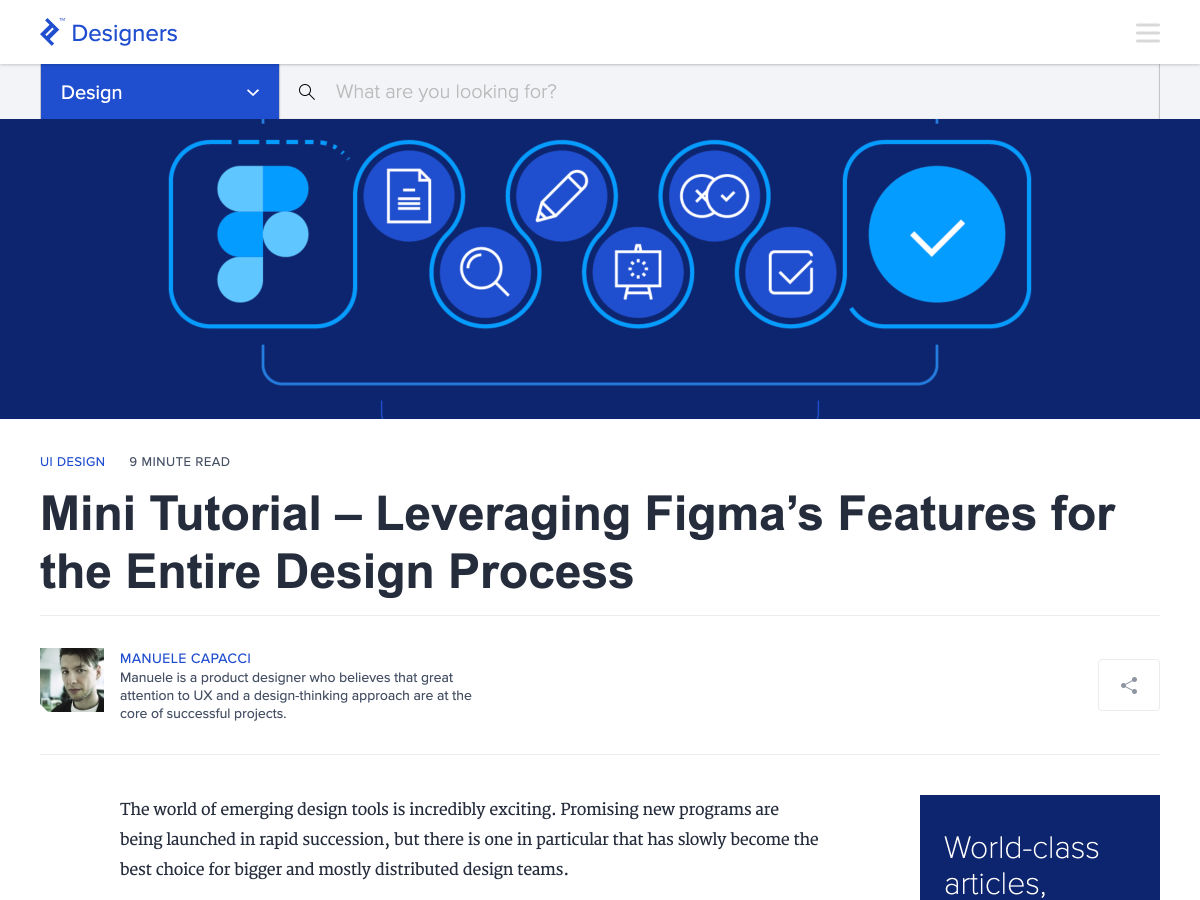Click the checkbox icon in hero illustration
This screenshot has height=900, width=1200.
[790, 272]
